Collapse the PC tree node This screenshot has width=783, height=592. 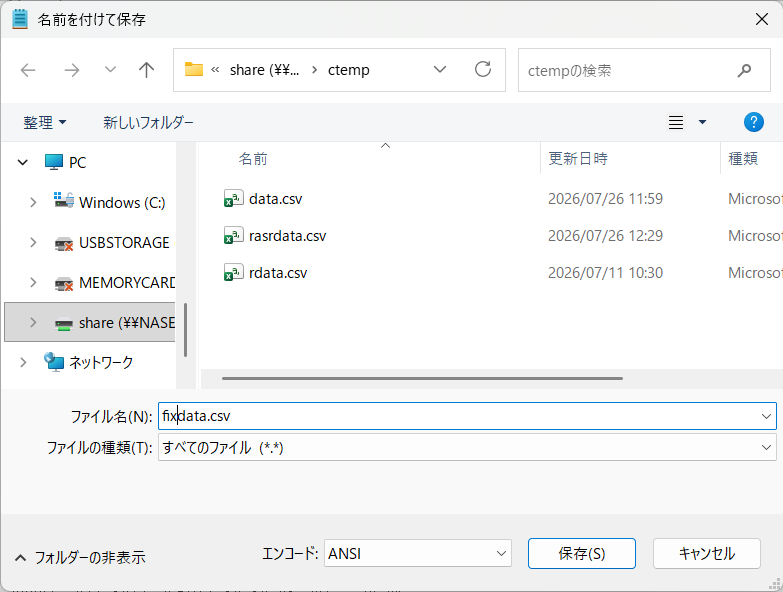22,162
